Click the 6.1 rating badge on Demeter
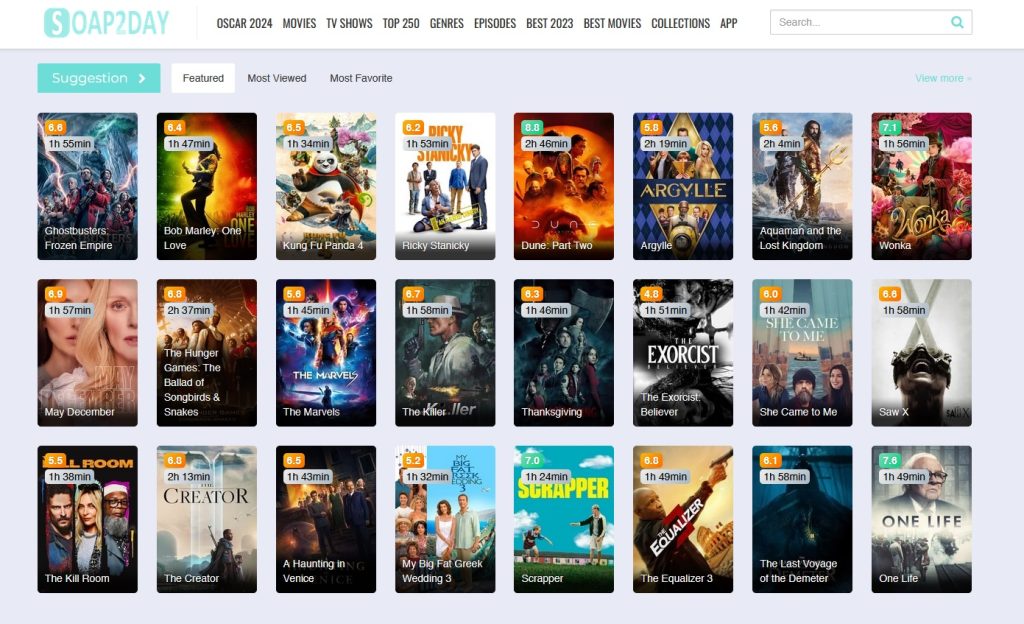Viewport: 1024px width, 624px height. (x=770, y=460)
